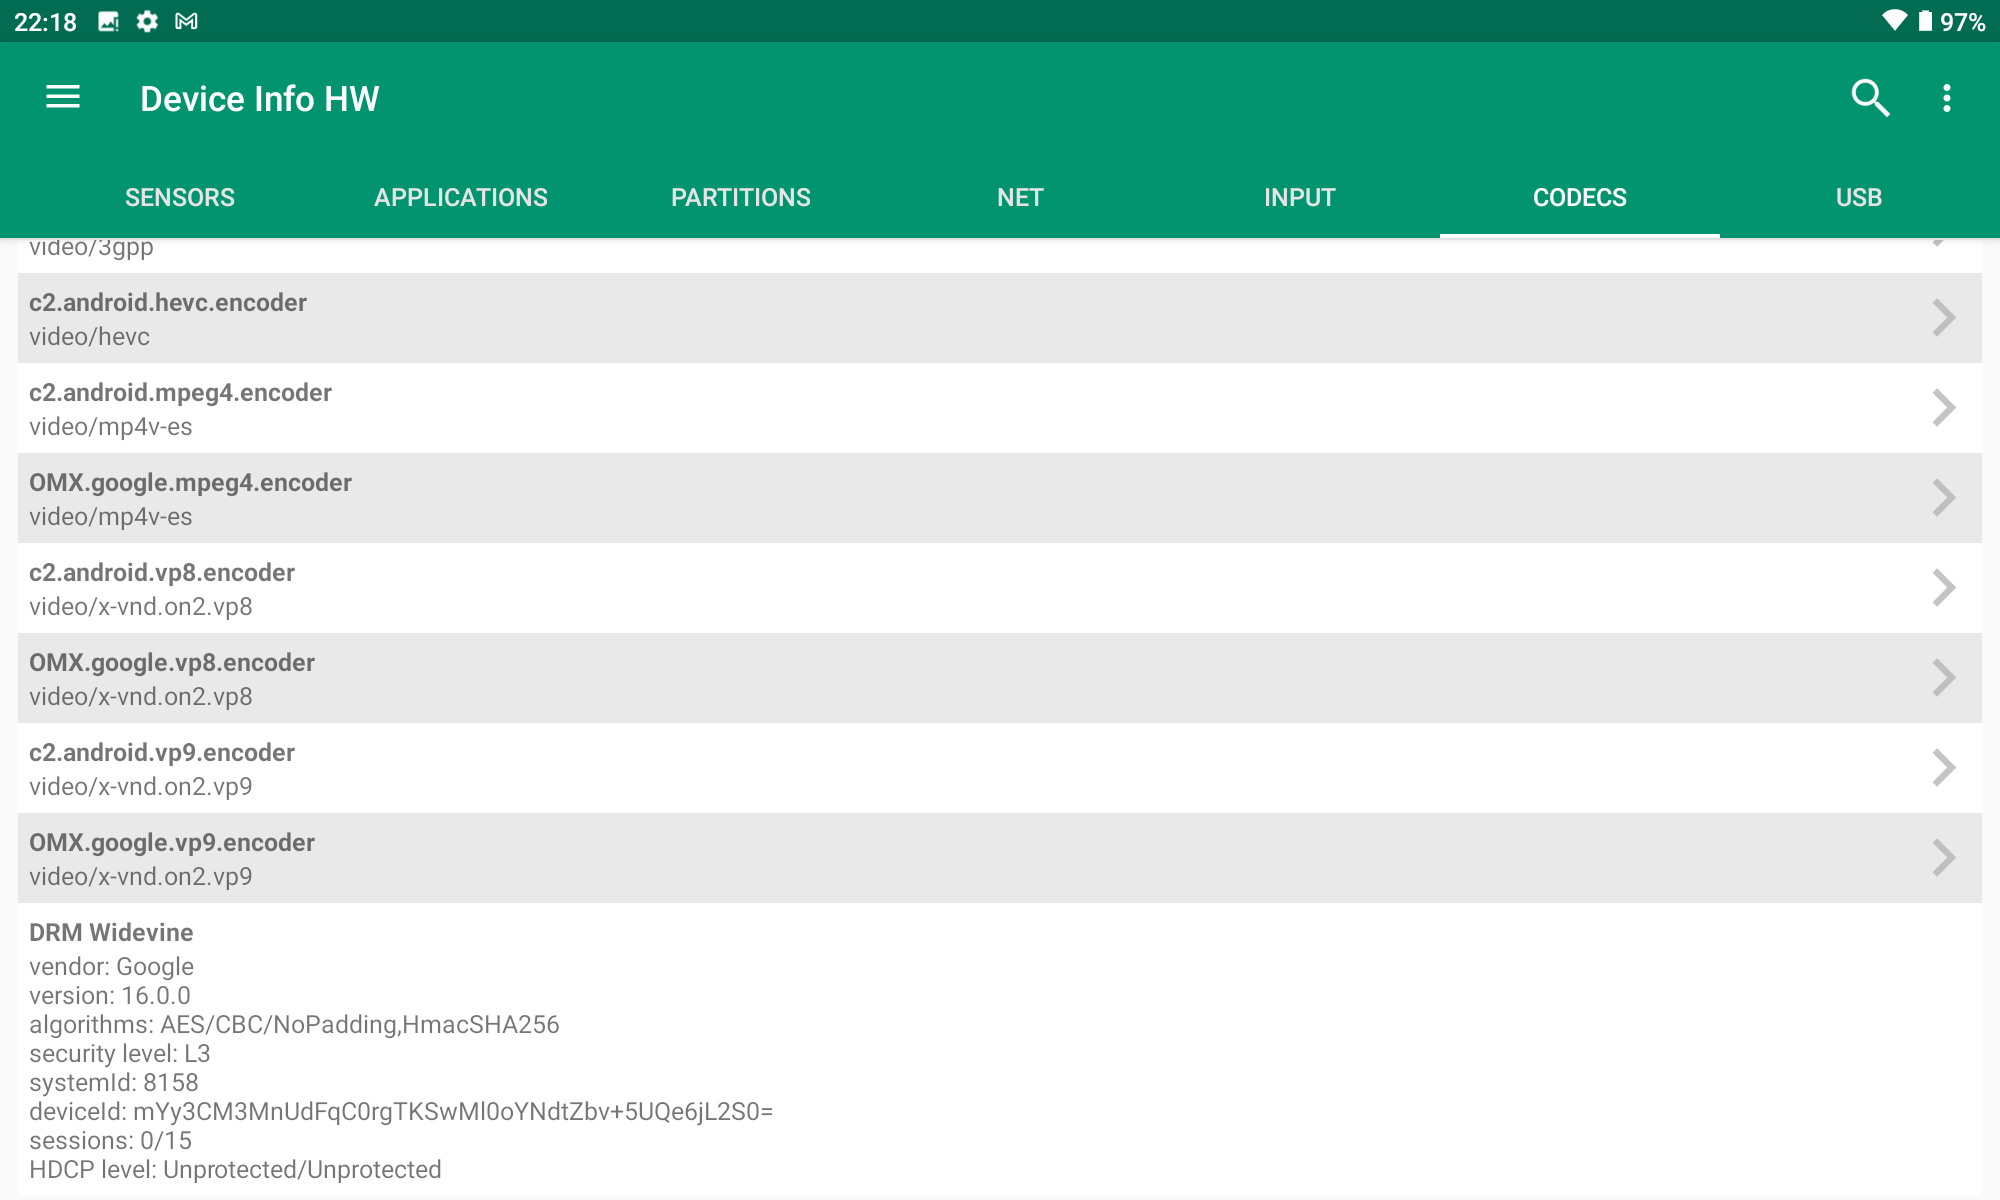Open the three-dot overflow menu
Image resolution: width=2000 pixels, height=1200 pixels.
click(x=1946, y=98)
